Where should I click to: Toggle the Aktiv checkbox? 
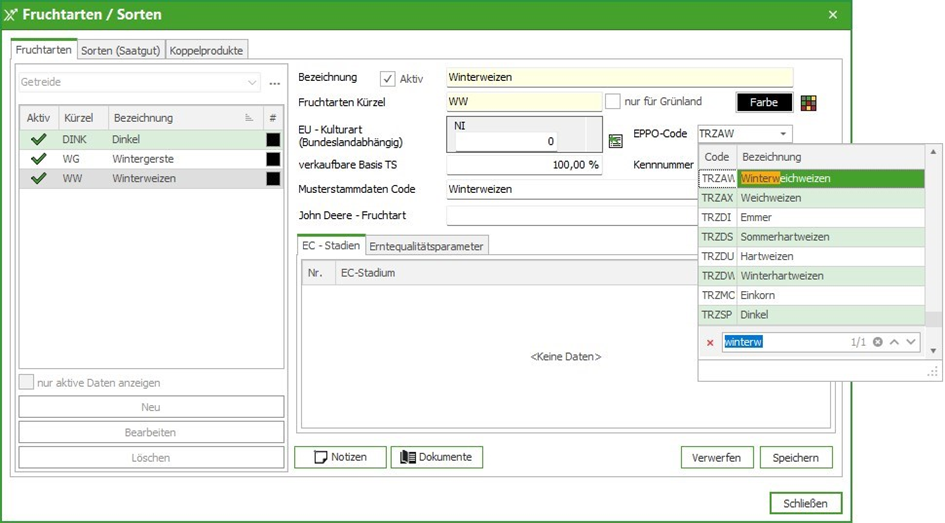point(388,79)
